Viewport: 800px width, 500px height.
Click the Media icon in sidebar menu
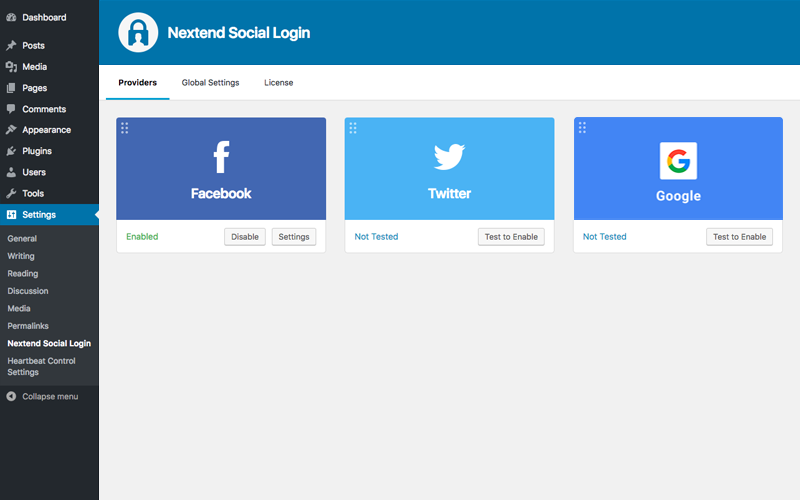[x=11, y=67]
